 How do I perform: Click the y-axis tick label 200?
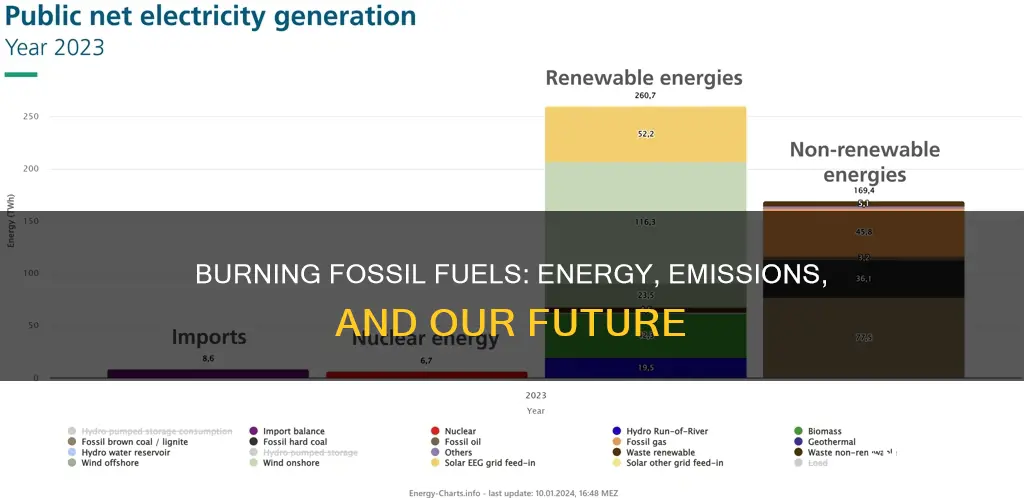coord(31,169)
